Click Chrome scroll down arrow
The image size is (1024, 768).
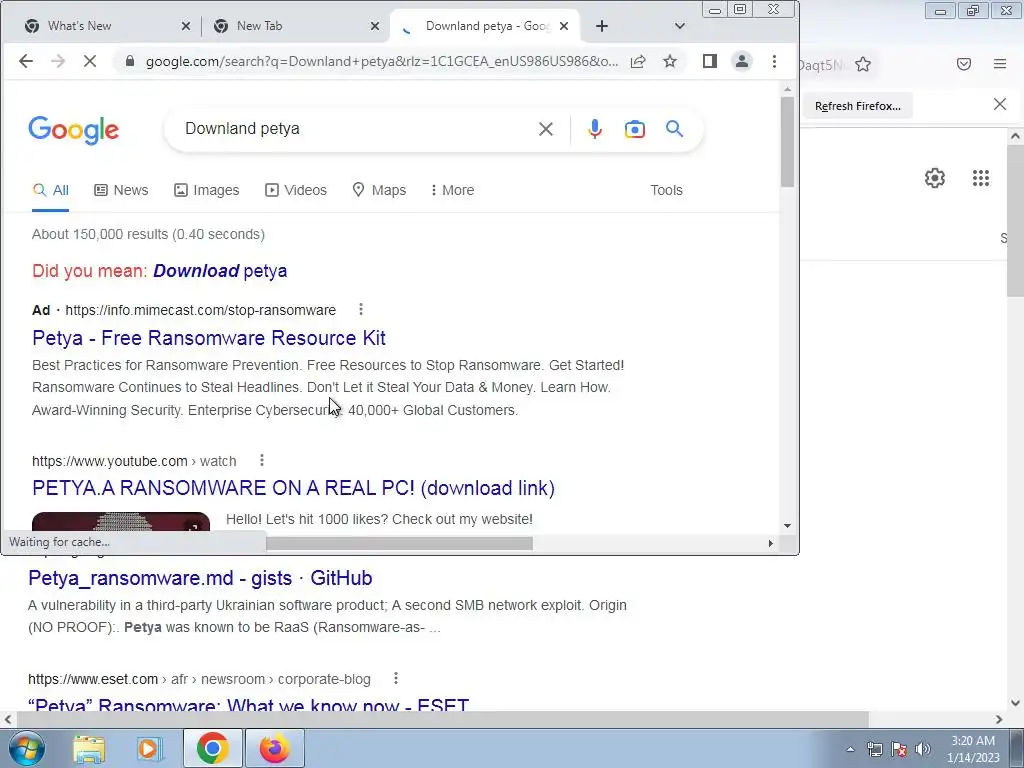787,526
